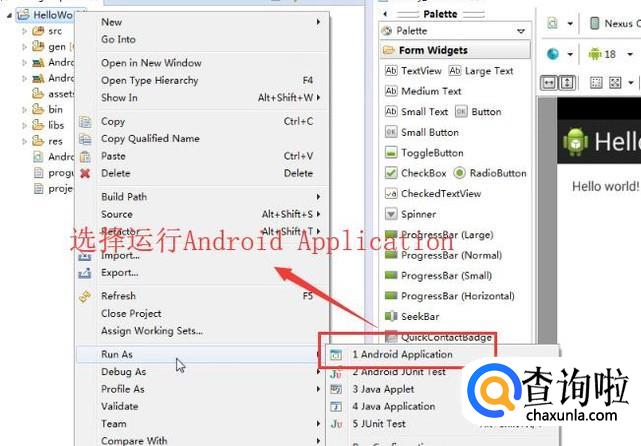Click the red Delete icon in context menu
Viewport: 641px width, 446px height.
tap(85, 173)
